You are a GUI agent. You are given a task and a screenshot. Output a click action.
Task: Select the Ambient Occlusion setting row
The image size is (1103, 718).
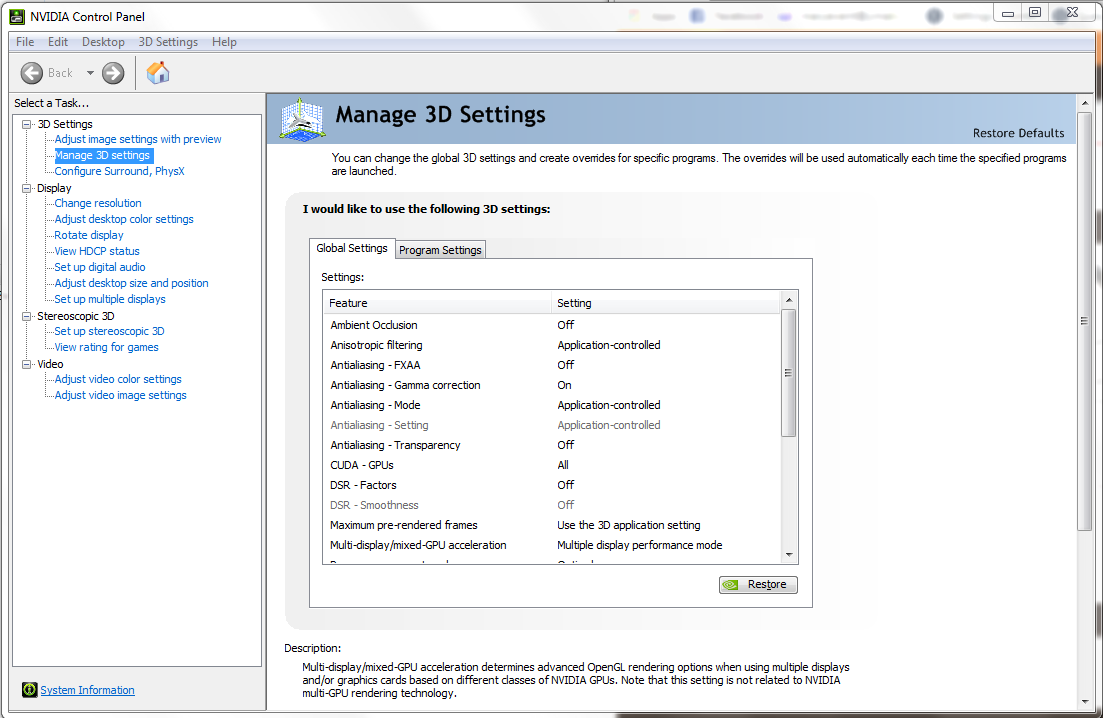(x=374, y=325)
